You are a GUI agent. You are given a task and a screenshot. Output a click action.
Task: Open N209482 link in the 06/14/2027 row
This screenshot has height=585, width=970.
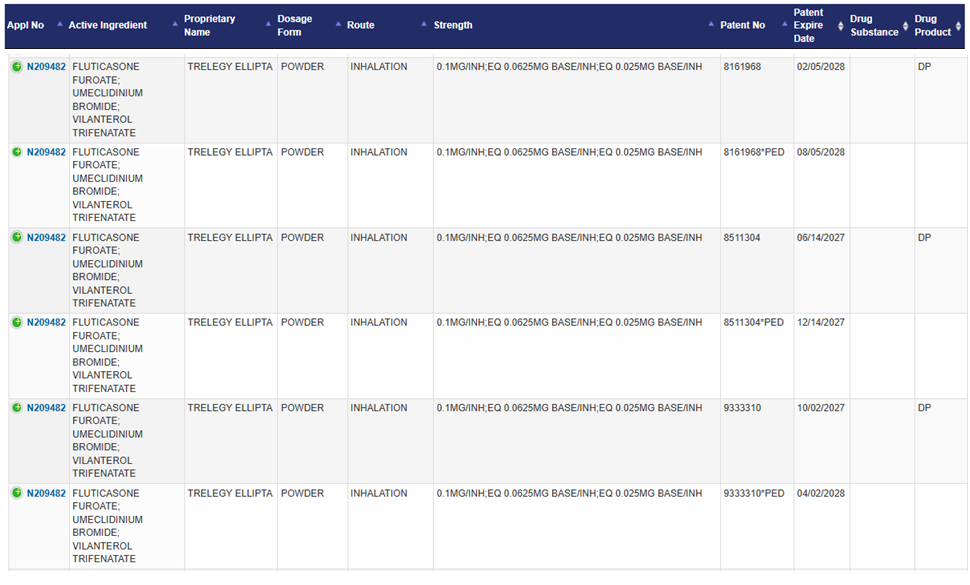pyautogui.click(x=46, y=237)
